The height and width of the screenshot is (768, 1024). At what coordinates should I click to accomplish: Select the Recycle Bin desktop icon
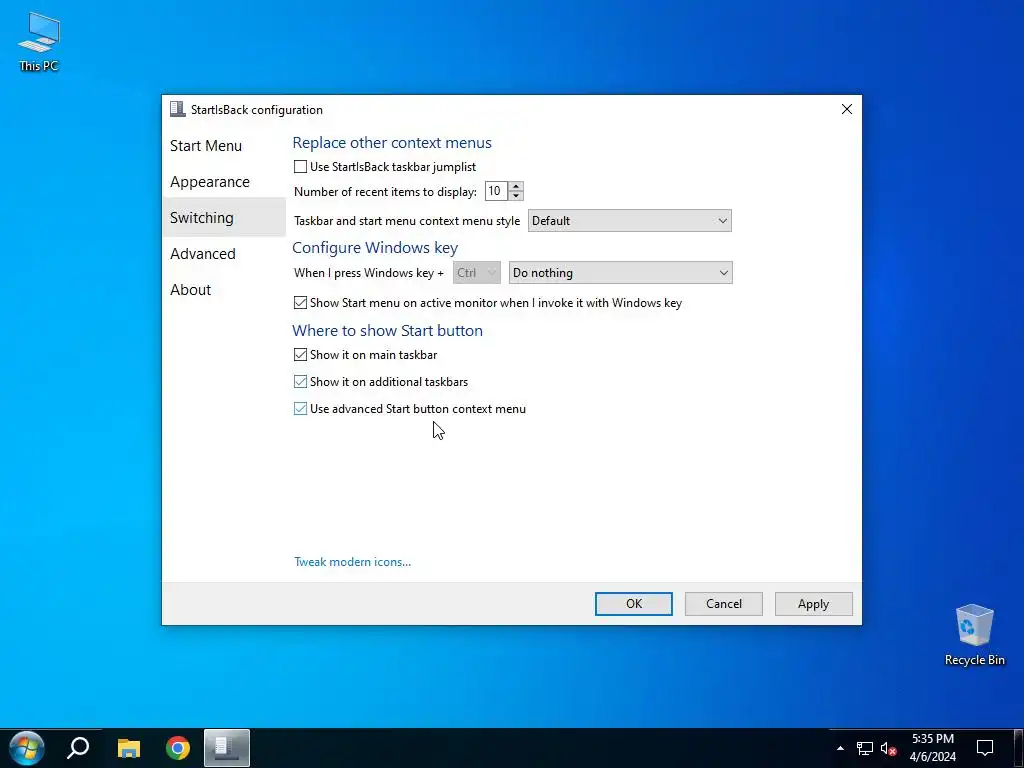pos(974,635)
